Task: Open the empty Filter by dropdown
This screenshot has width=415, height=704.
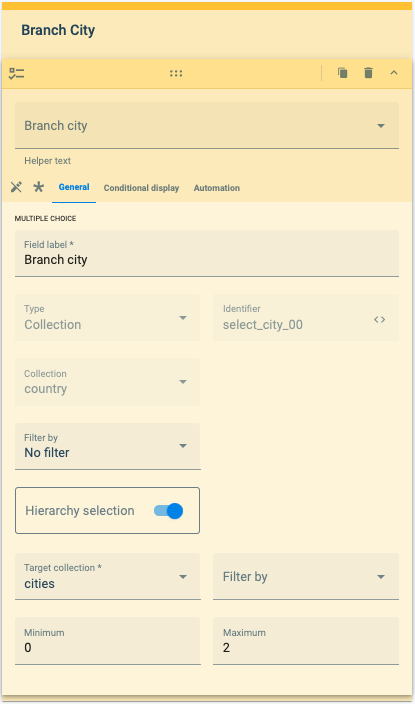Action: [306, 576]
